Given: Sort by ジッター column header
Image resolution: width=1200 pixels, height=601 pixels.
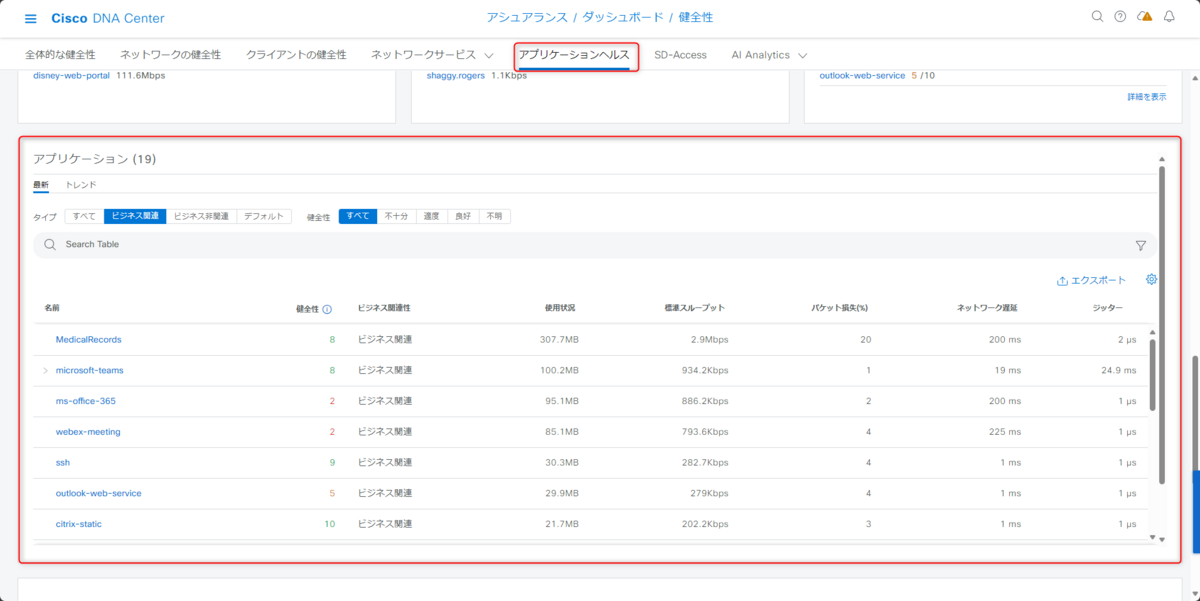Looking at the screenshot, I should [1108, 308].
